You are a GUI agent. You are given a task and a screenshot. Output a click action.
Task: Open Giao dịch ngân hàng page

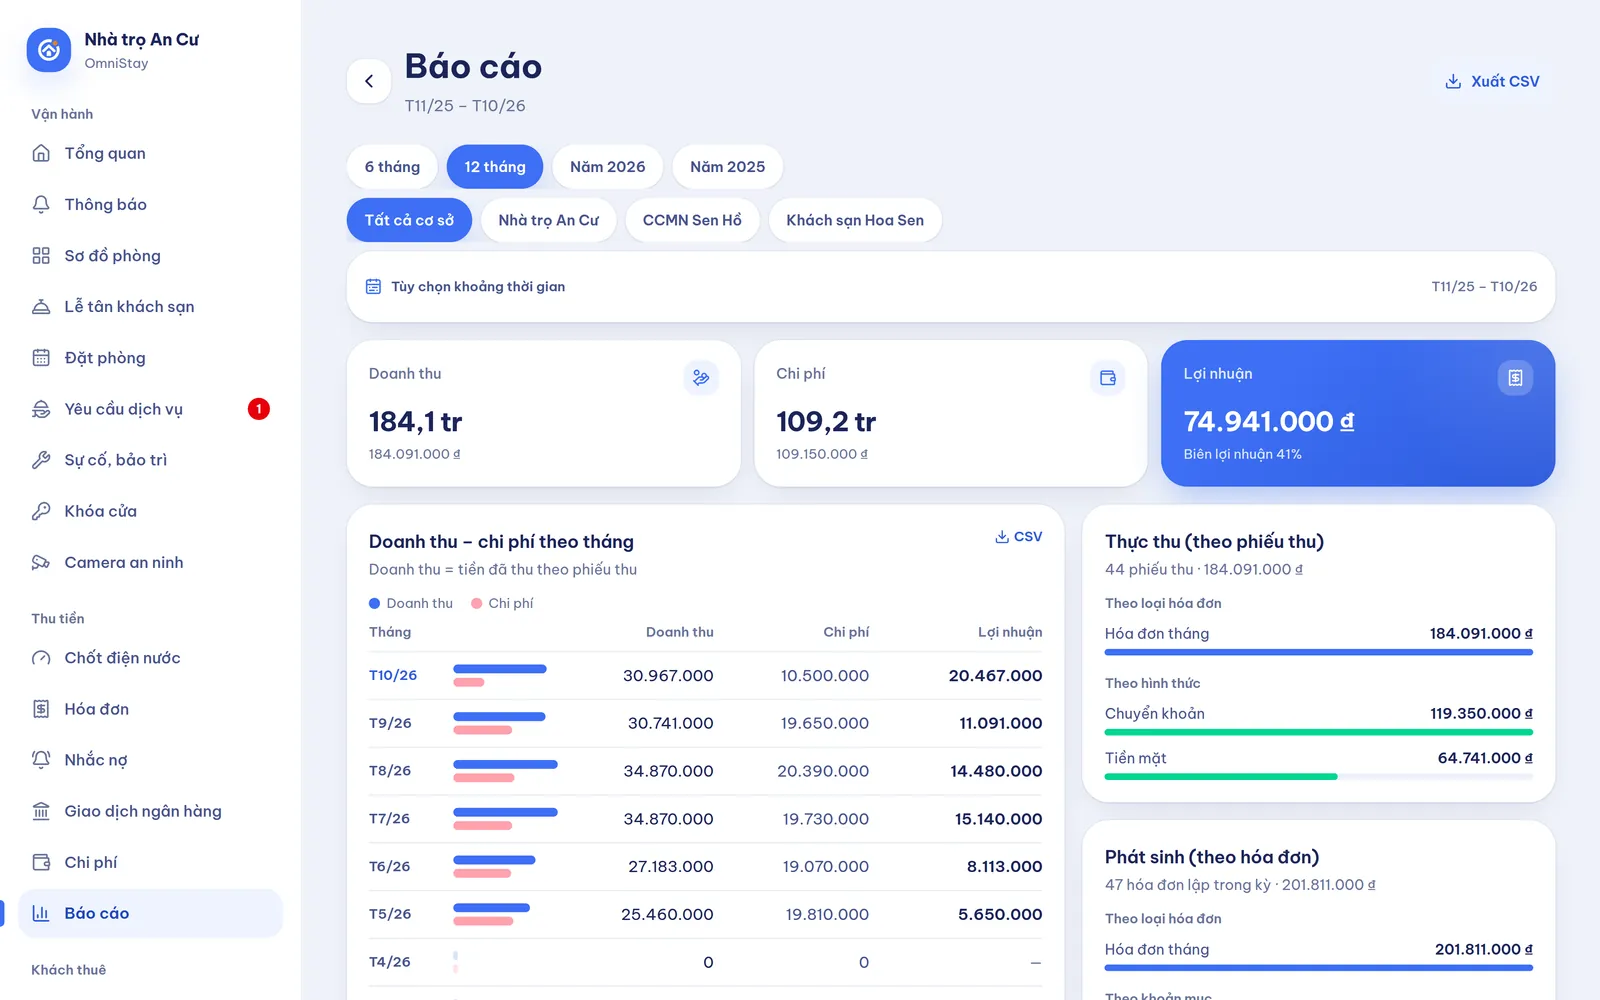coord(150,811)
